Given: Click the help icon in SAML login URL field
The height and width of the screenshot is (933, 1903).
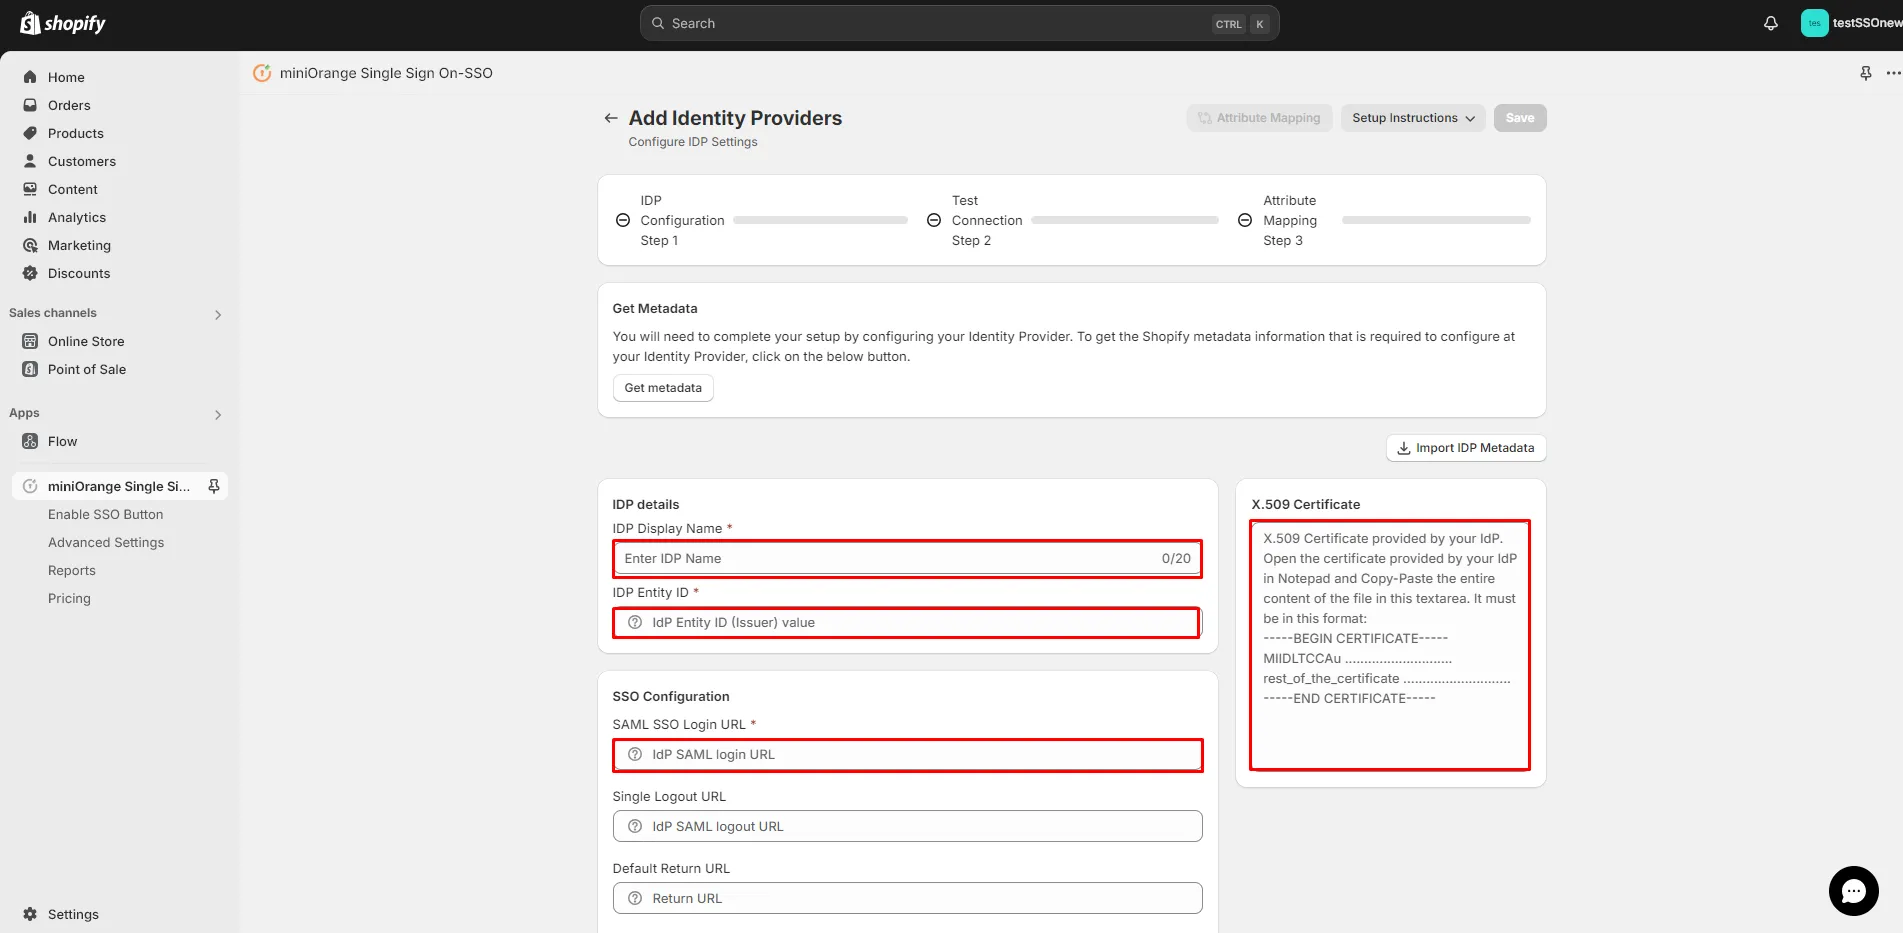Looking at the screenshot, I should 635,754.
